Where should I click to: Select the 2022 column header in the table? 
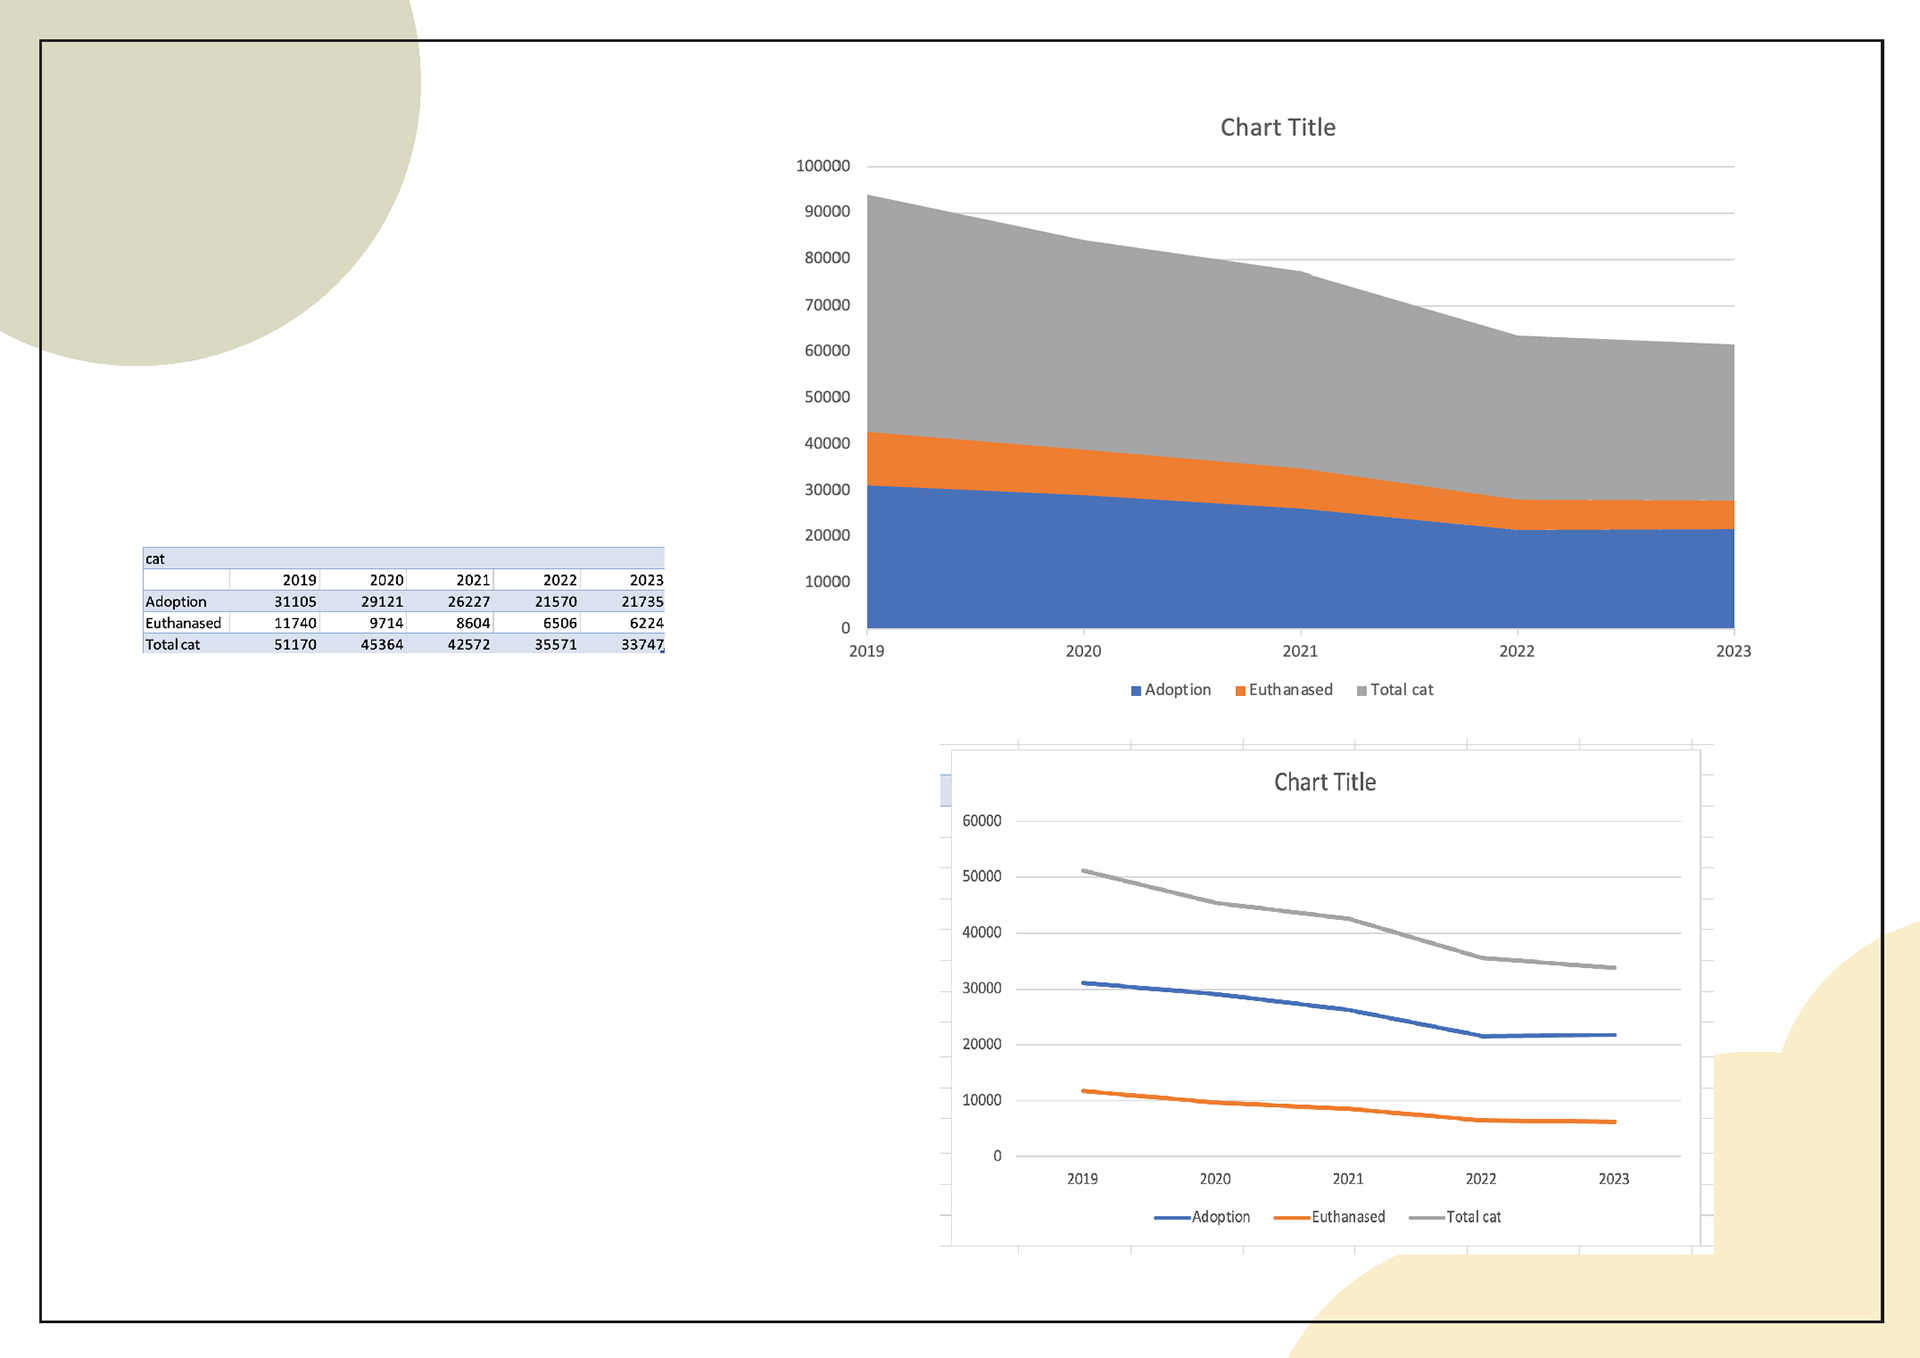(x=537, y=579)
